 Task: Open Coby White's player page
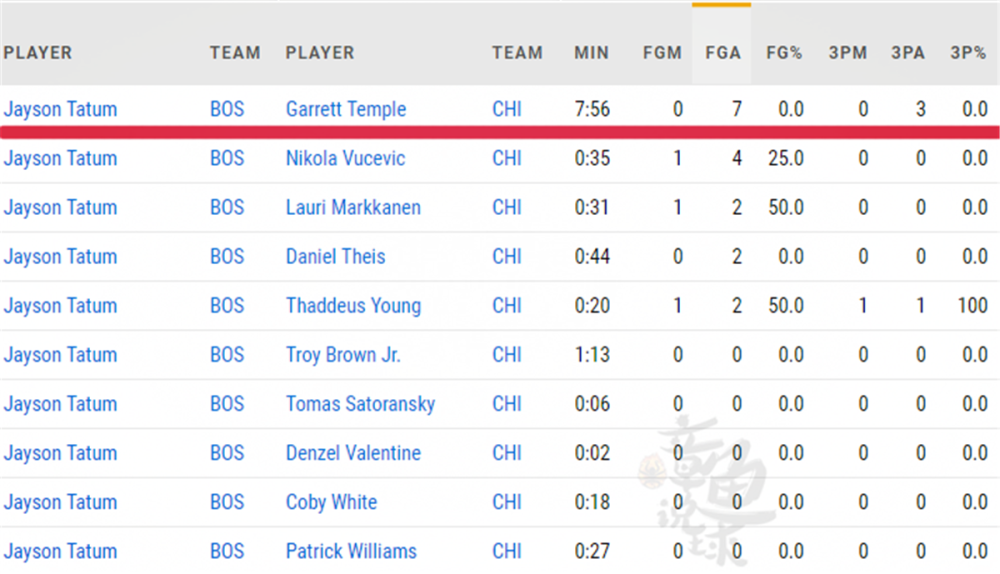[331, 501]
